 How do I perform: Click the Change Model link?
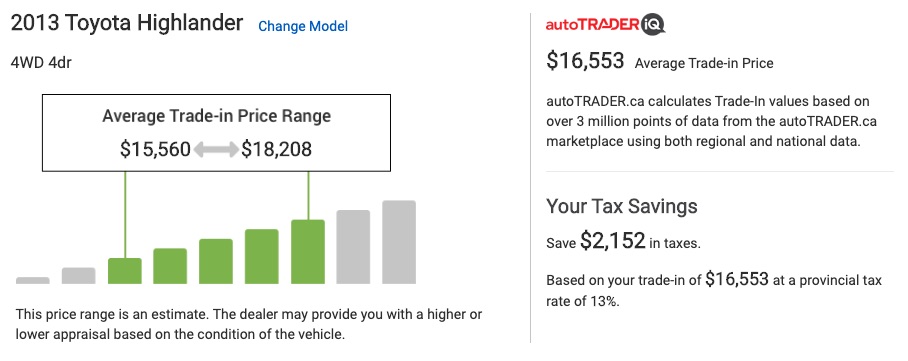[x=303, y=26]
